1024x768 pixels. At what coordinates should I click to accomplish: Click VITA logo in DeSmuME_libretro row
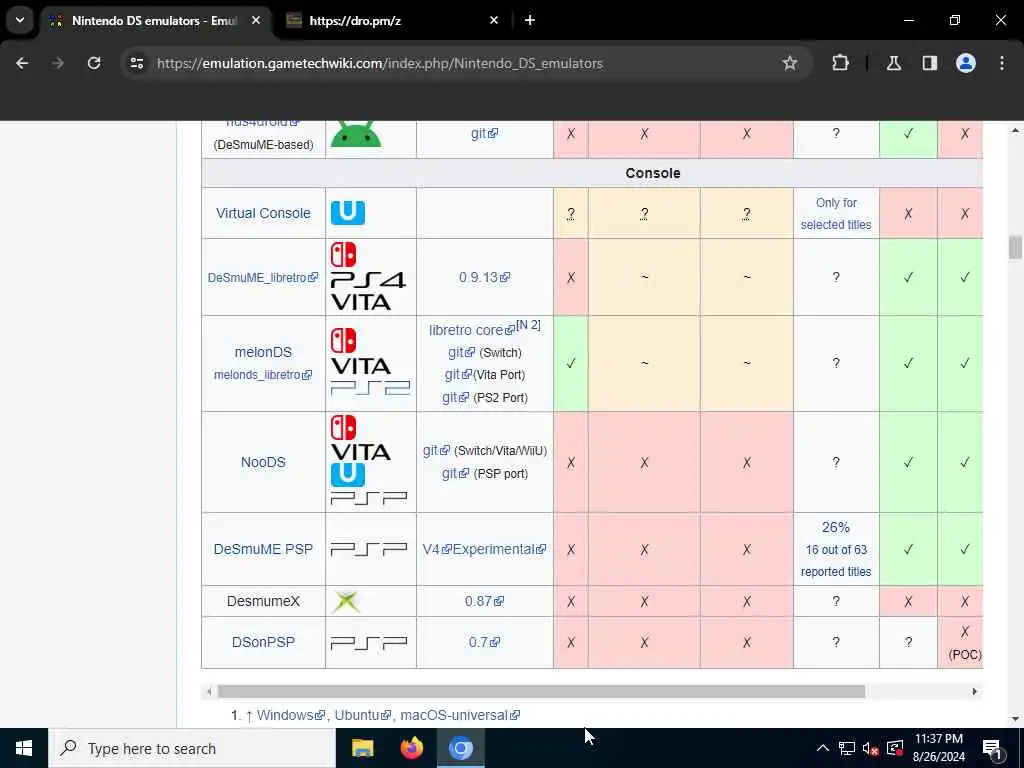pyautogui.click(x=360, y=302)
